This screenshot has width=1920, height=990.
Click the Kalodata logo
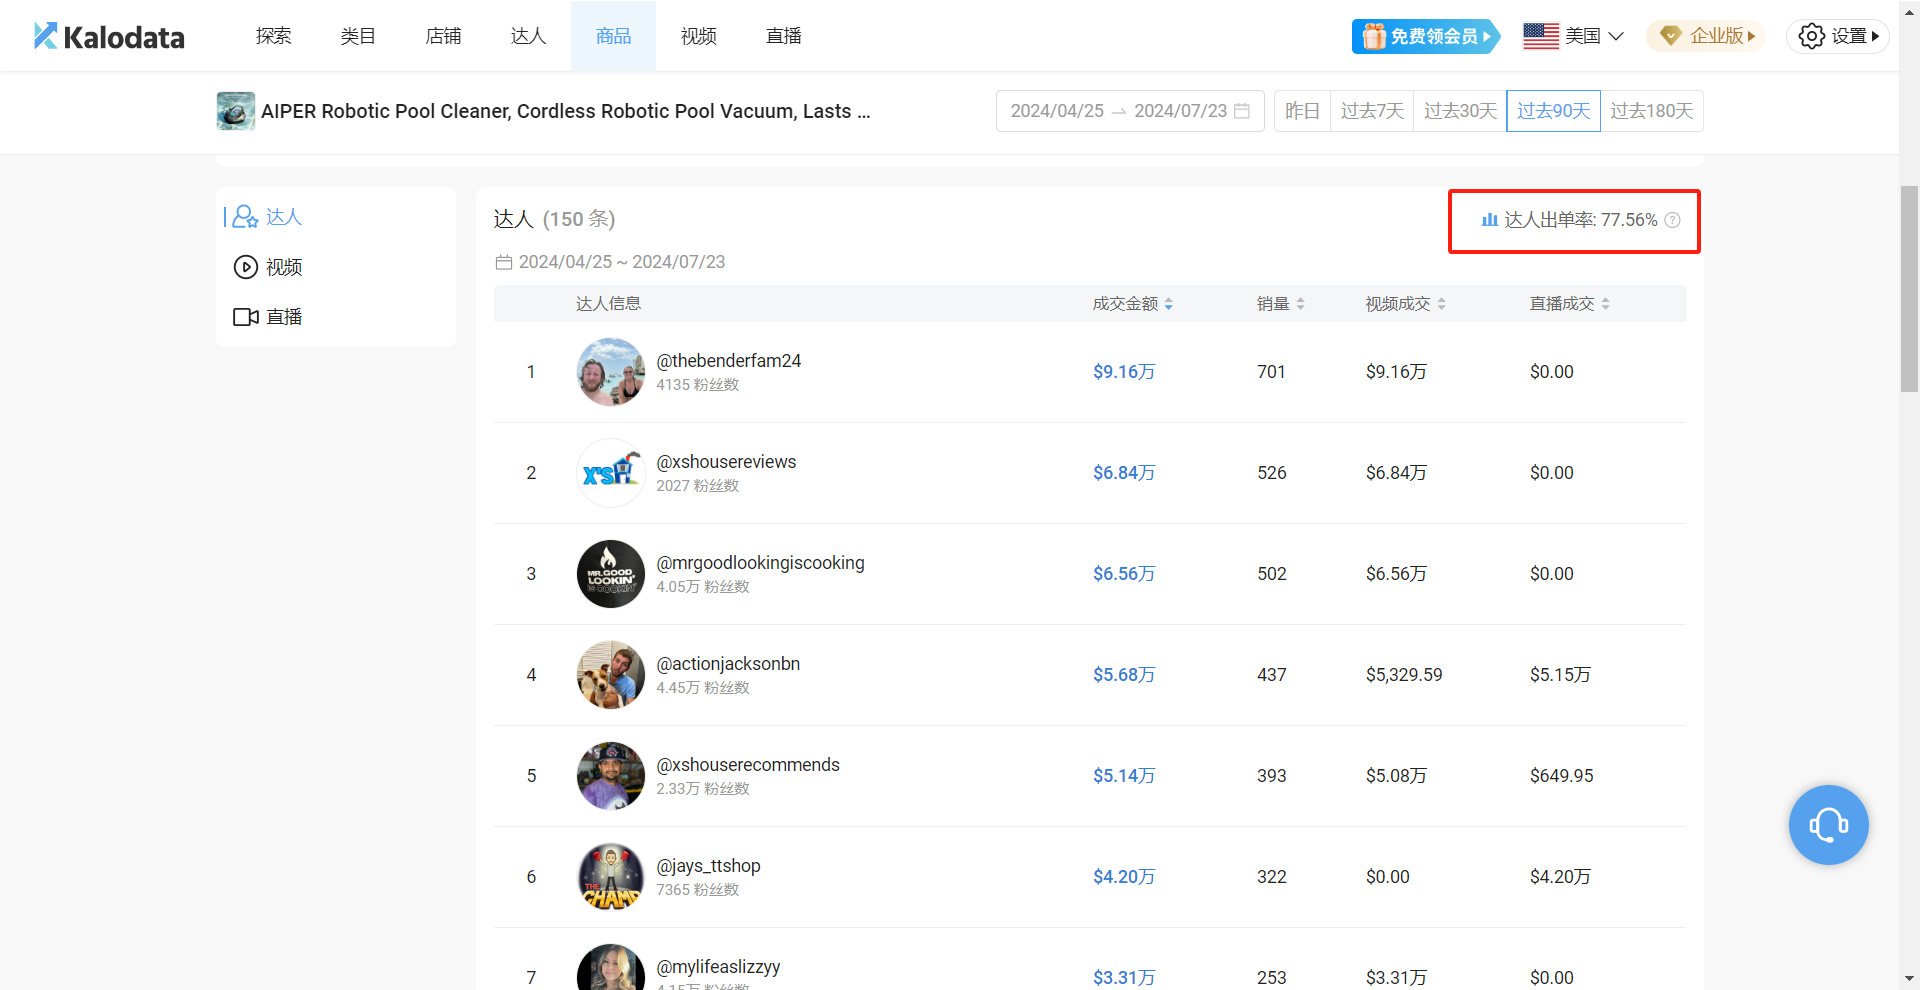[x=109, y=37]
